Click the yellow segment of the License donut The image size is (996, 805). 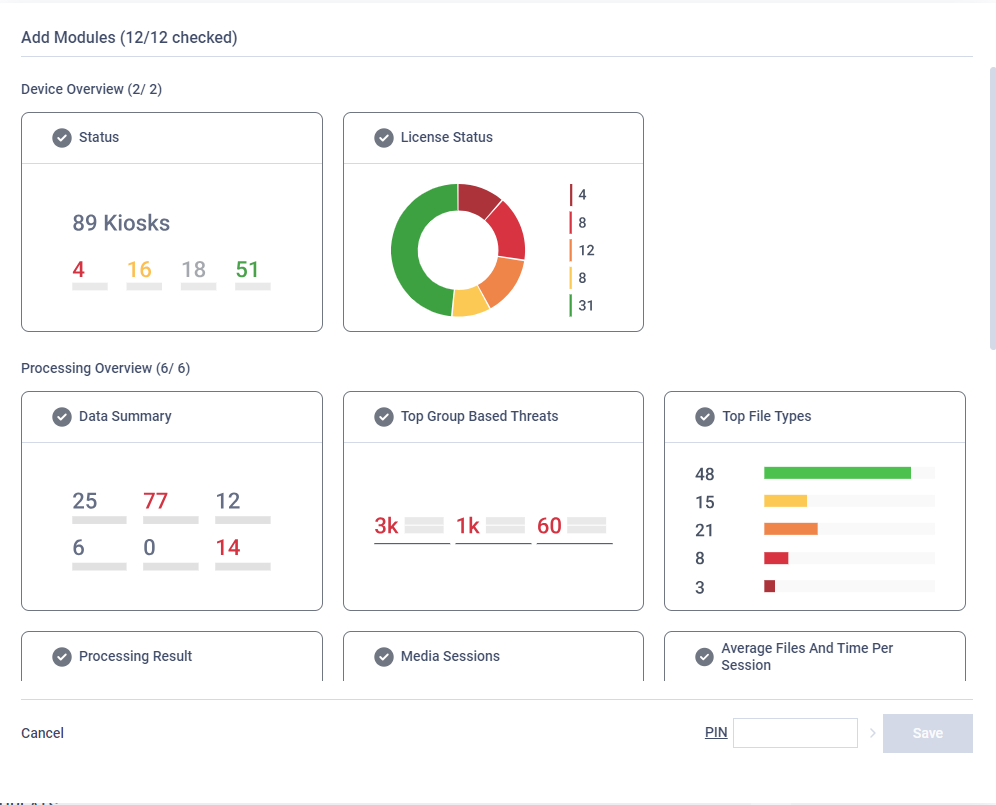(x=470, y=301)
